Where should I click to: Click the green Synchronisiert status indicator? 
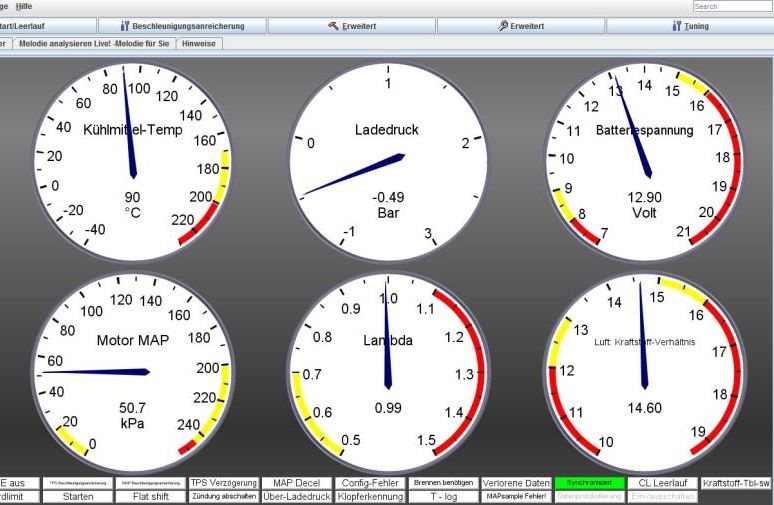[x=589, y=483]
